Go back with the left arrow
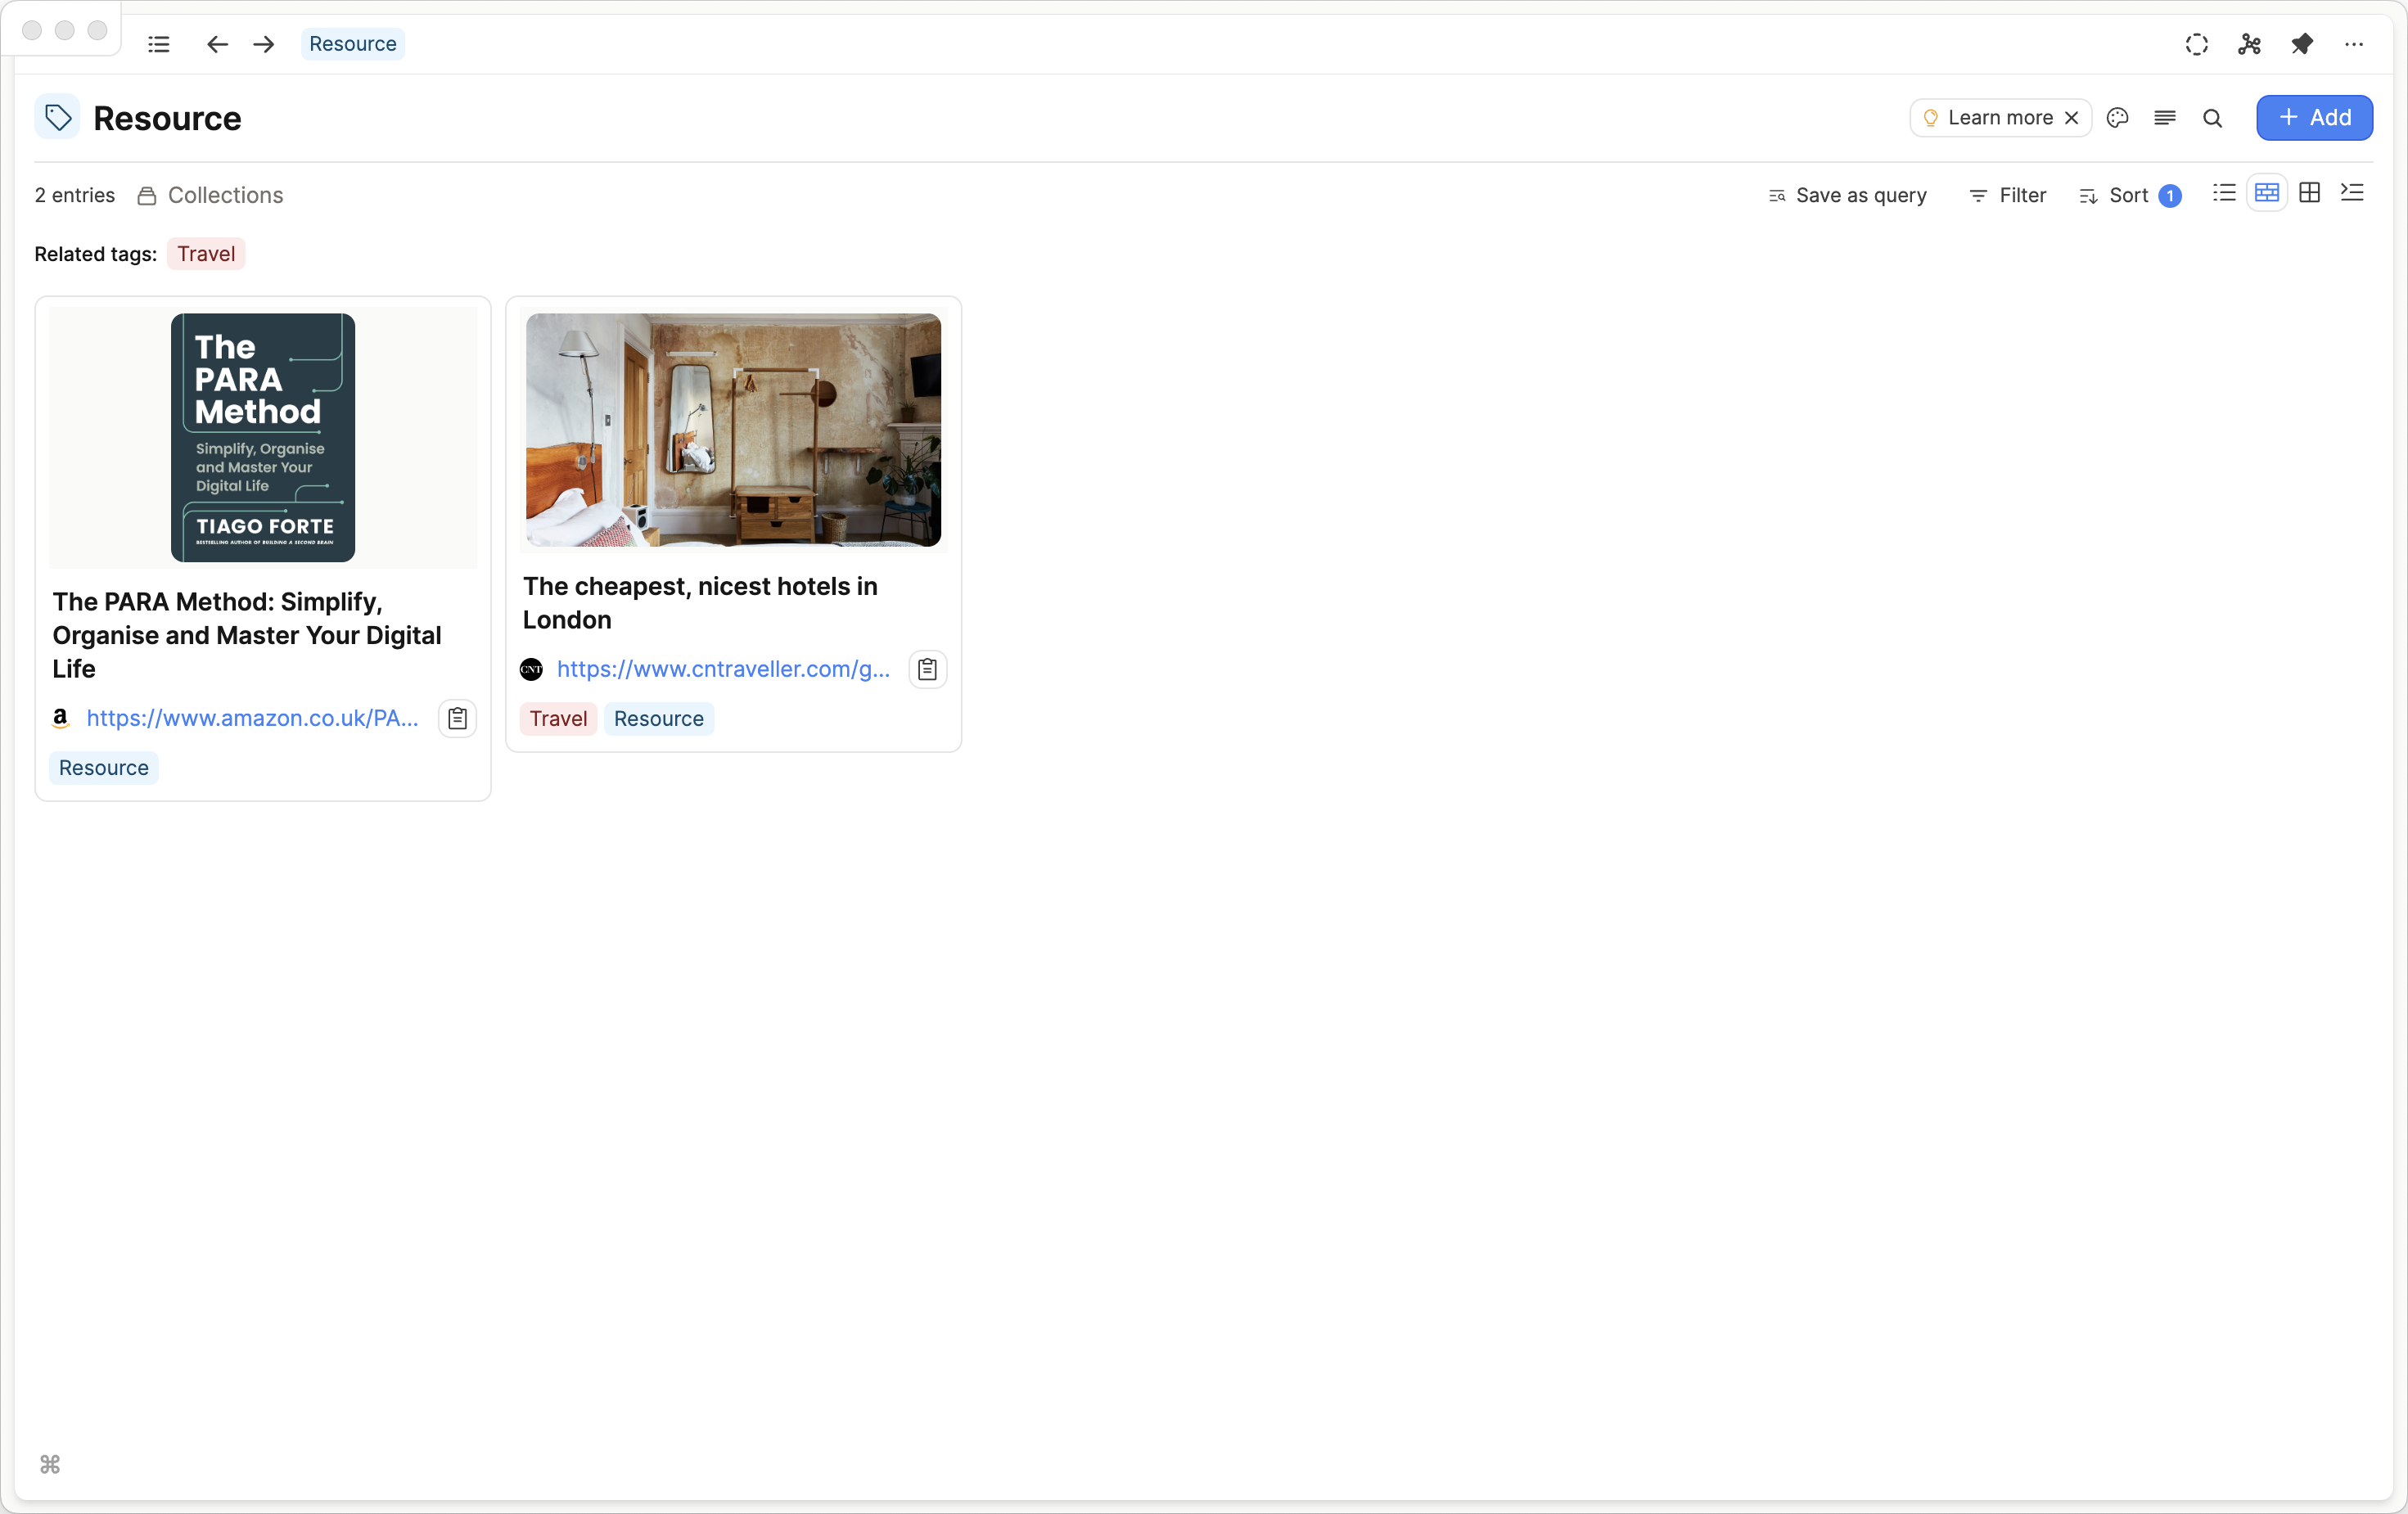The image size is (2408, 1514). click(217, 44)
